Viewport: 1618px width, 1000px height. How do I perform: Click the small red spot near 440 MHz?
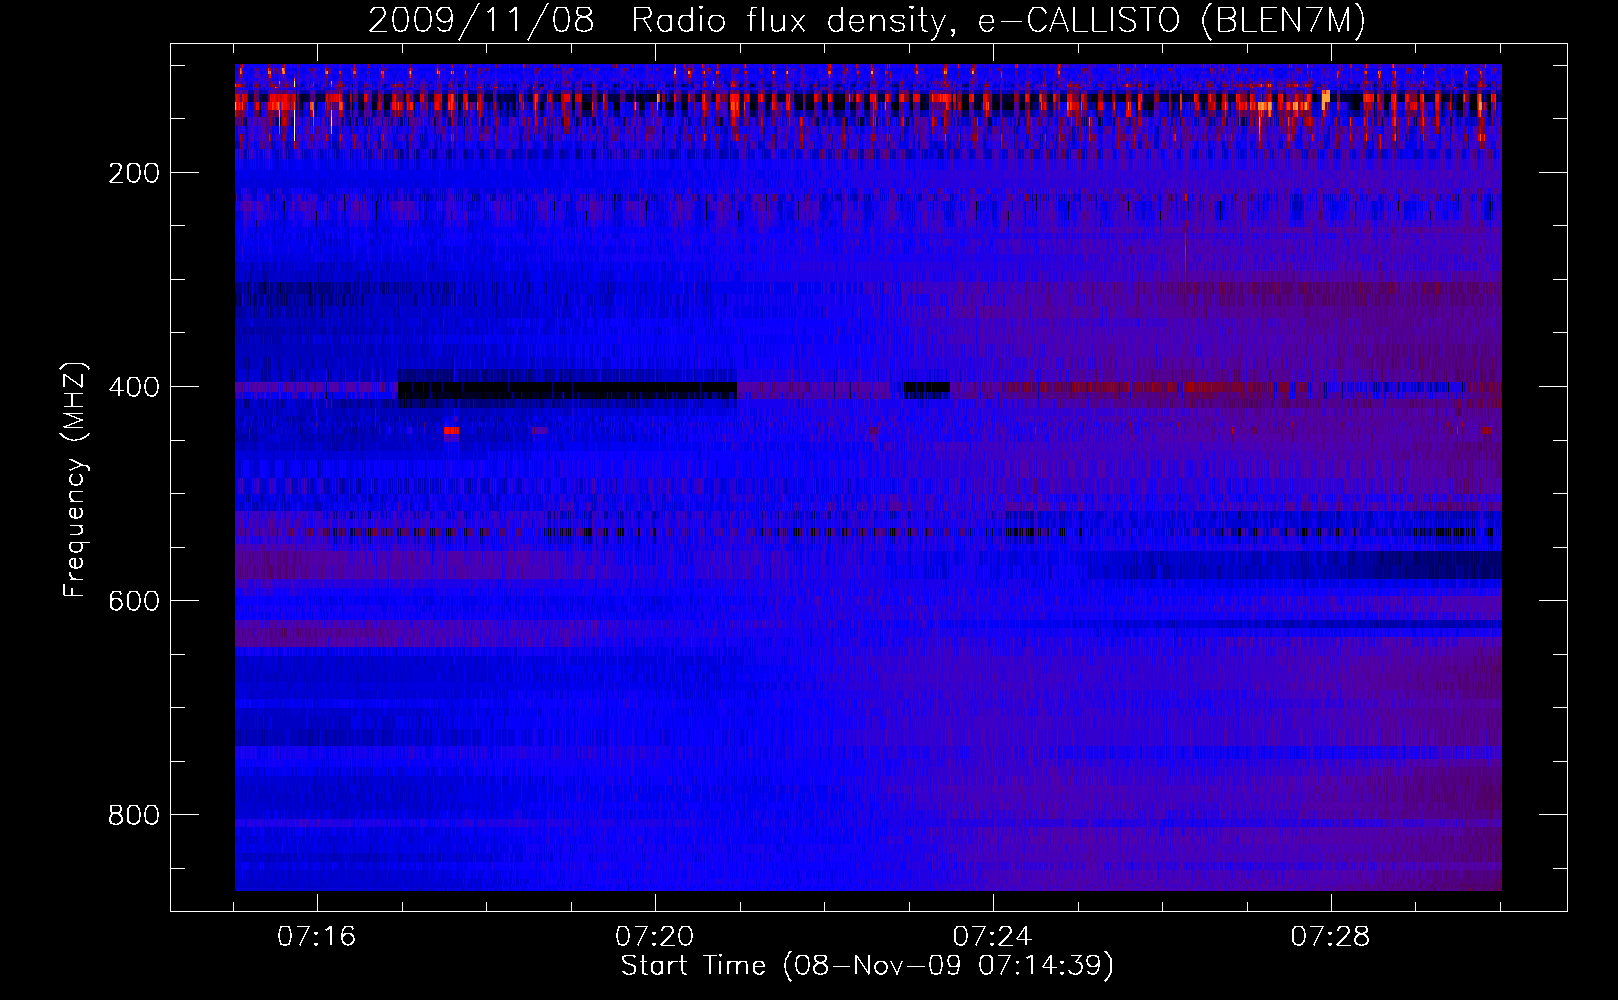point(451,431)
